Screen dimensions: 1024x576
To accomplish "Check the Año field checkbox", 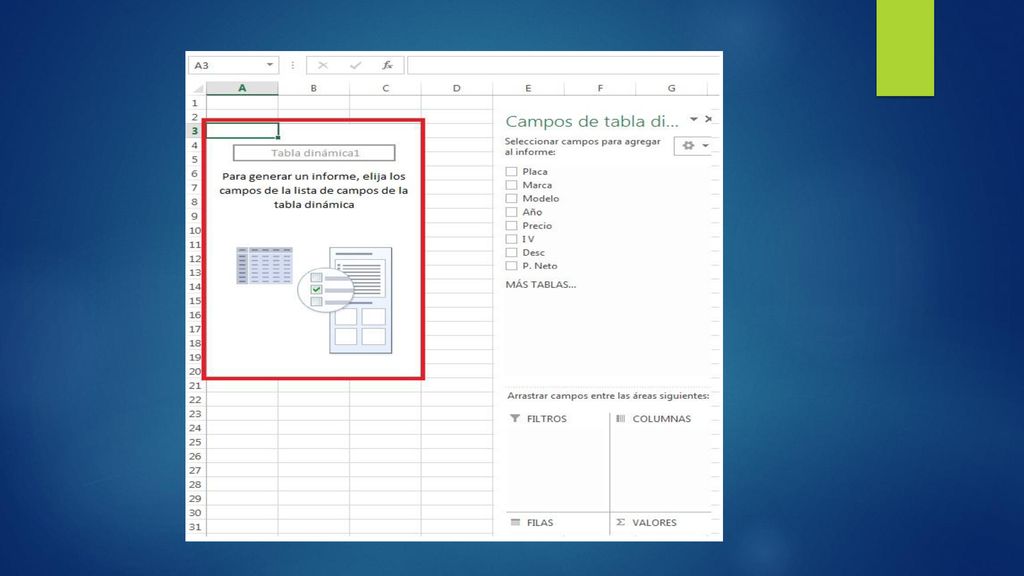I will coord(511,212).
